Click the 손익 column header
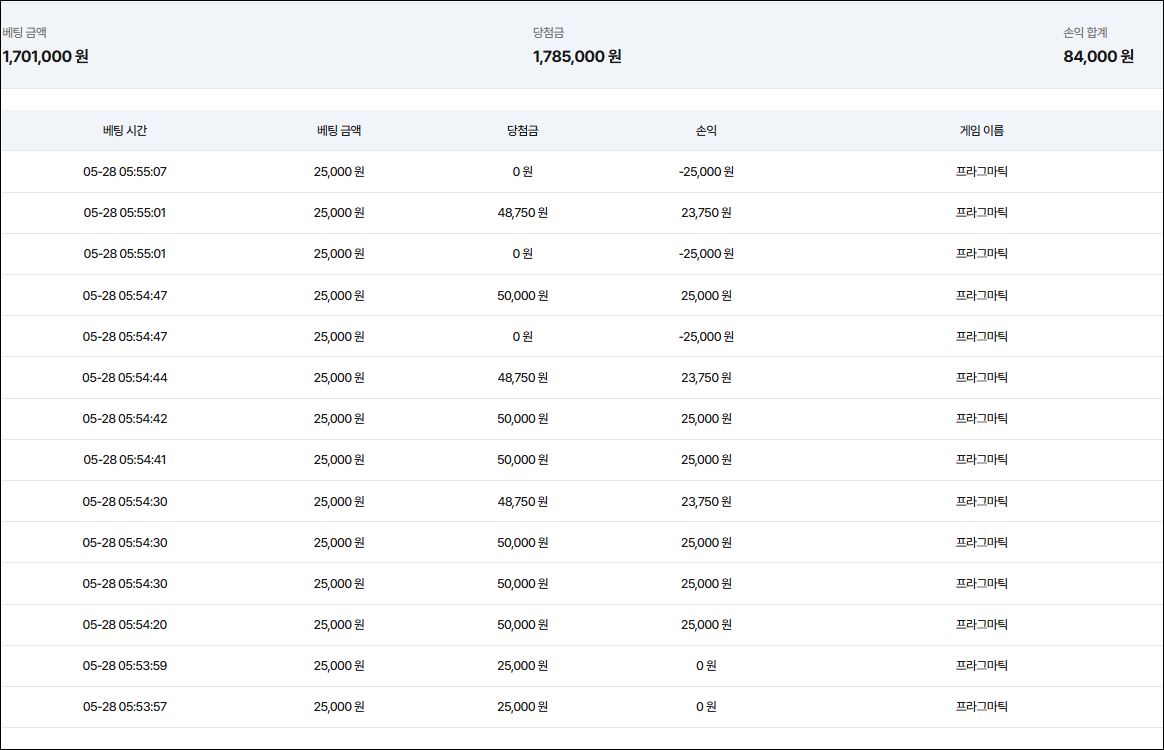The height and width of the screenshot is (750, 1164). 706,131
